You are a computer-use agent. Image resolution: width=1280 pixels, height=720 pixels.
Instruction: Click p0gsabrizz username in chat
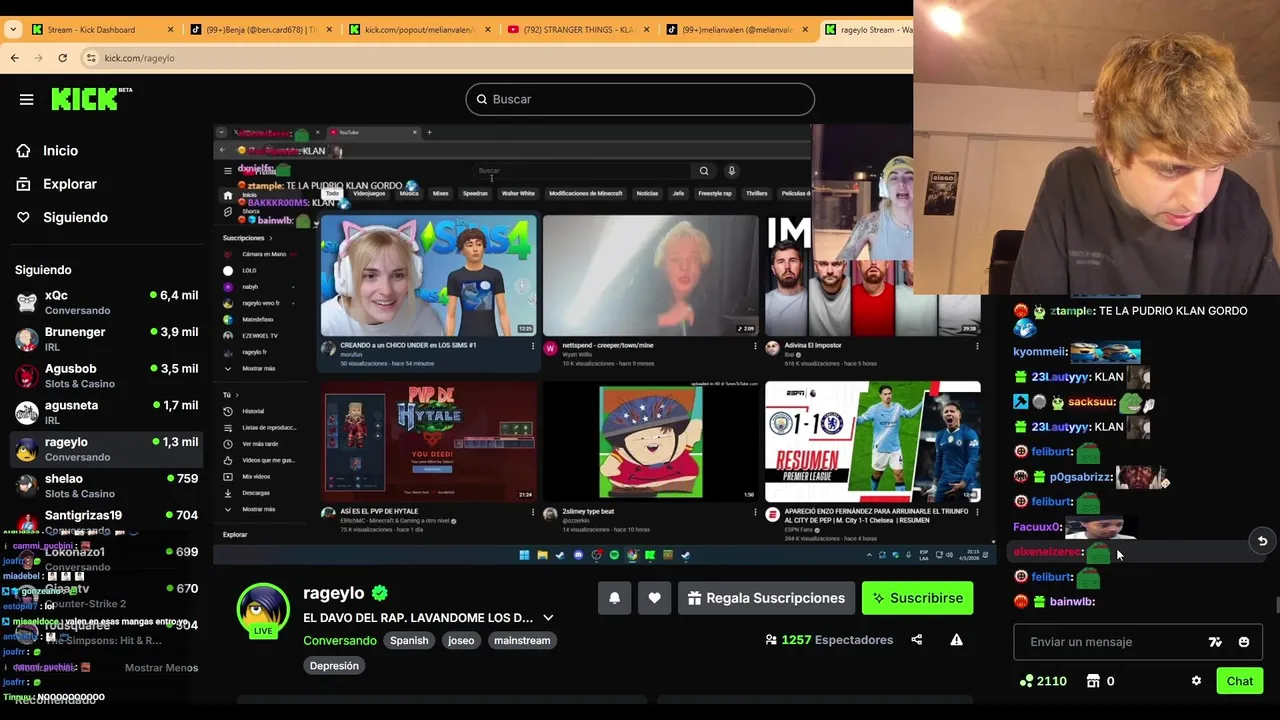(x=1080, y=477)
